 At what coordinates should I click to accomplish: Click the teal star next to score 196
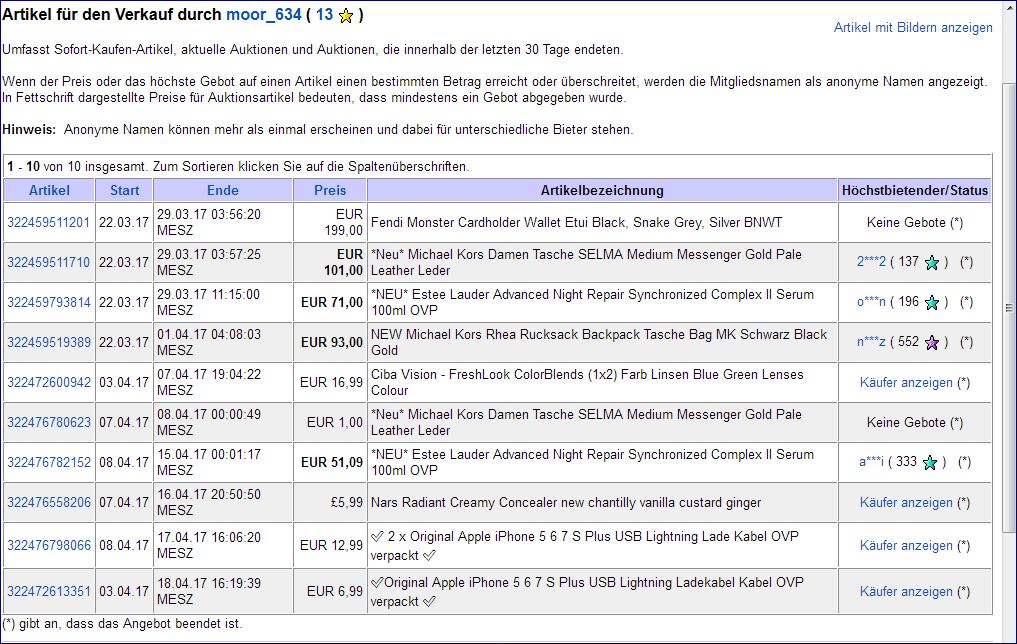pyautogui.click(x=932, y=303)
